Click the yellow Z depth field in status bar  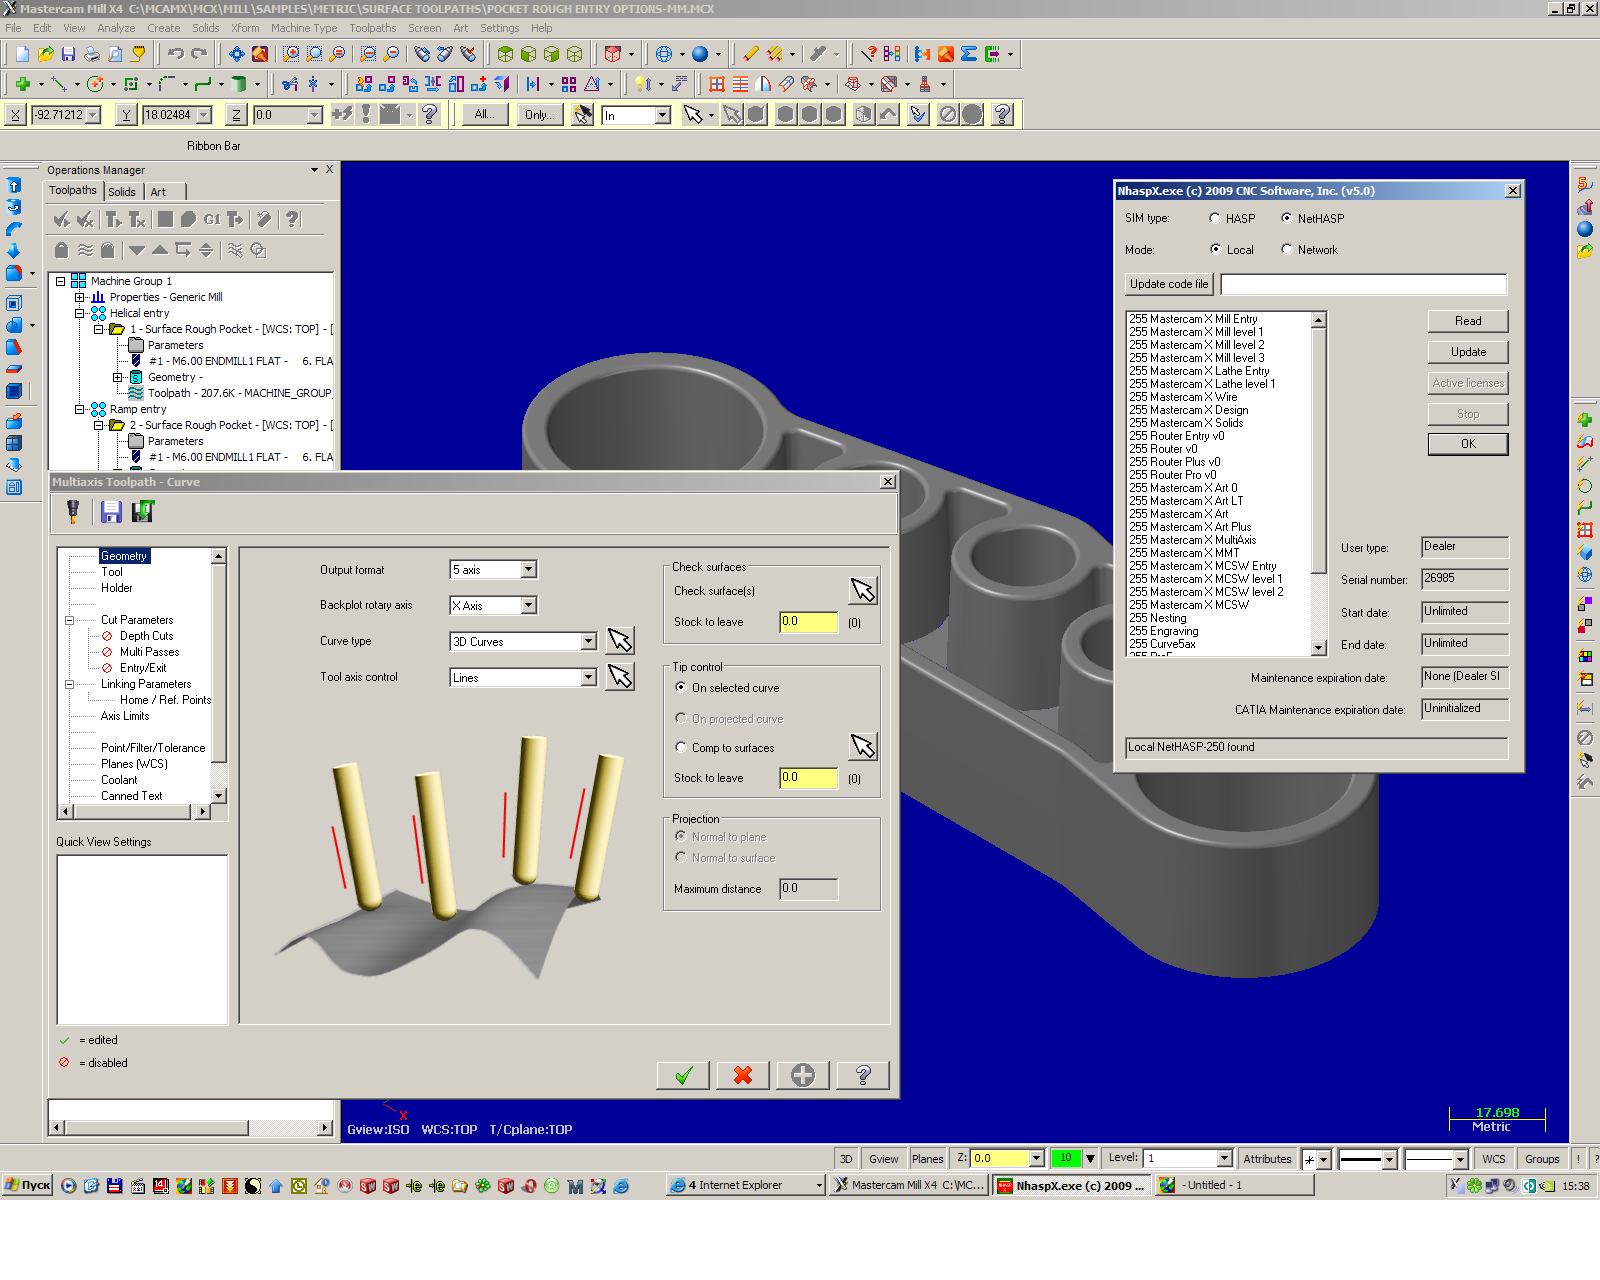tap(998, 1158)
